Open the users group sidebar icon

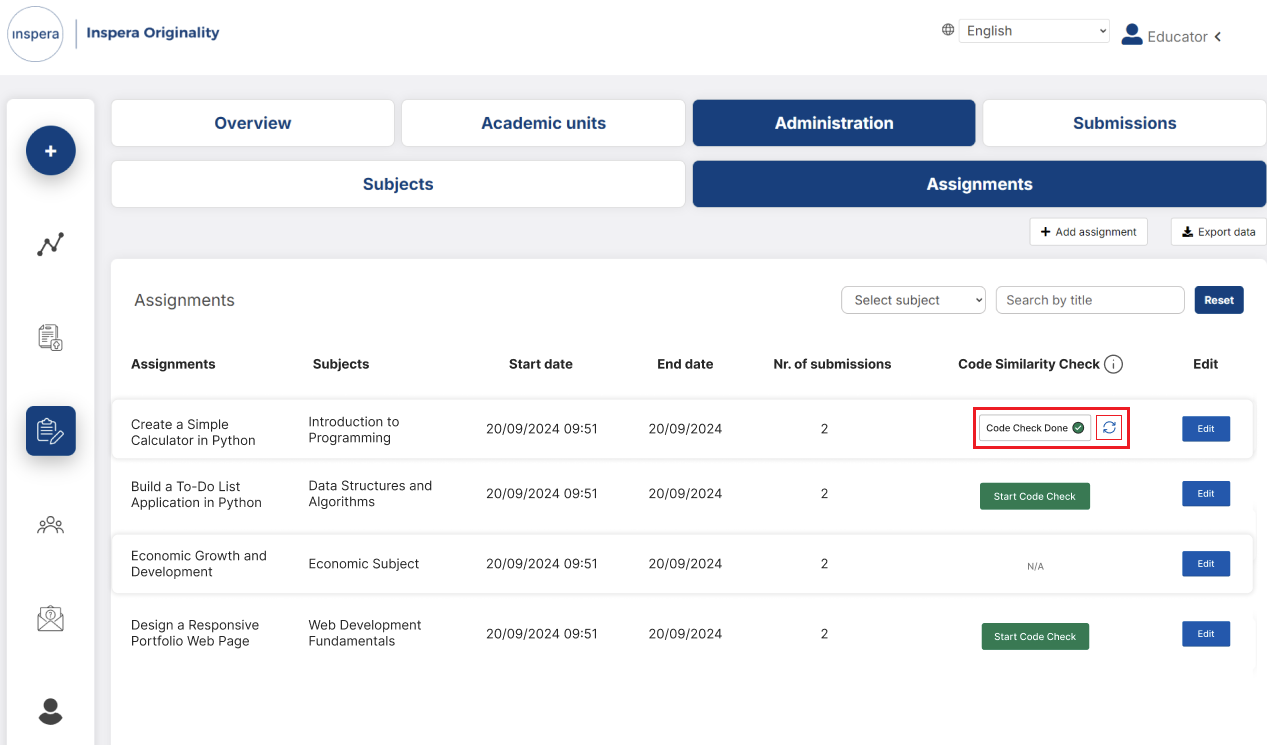pos(51,525)
